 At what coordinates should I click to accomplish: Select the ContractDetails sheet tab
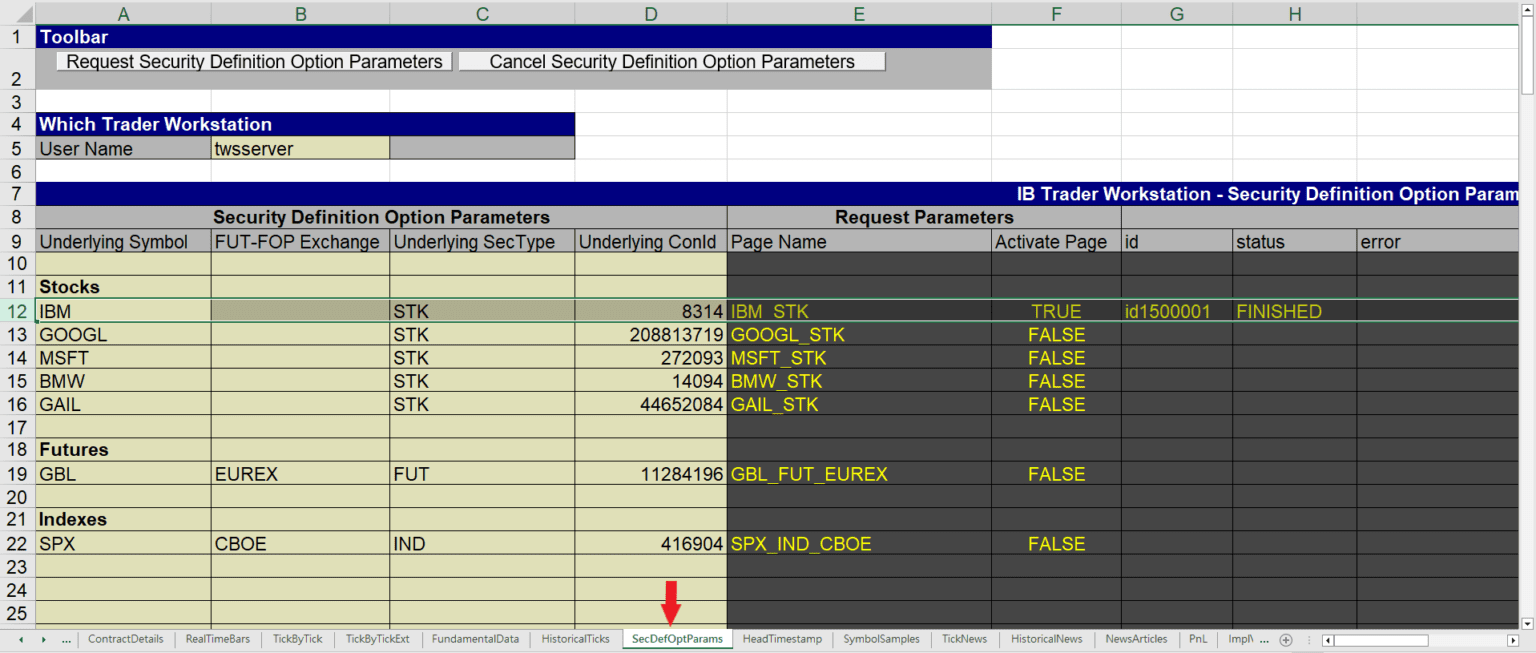click(125, 639)
